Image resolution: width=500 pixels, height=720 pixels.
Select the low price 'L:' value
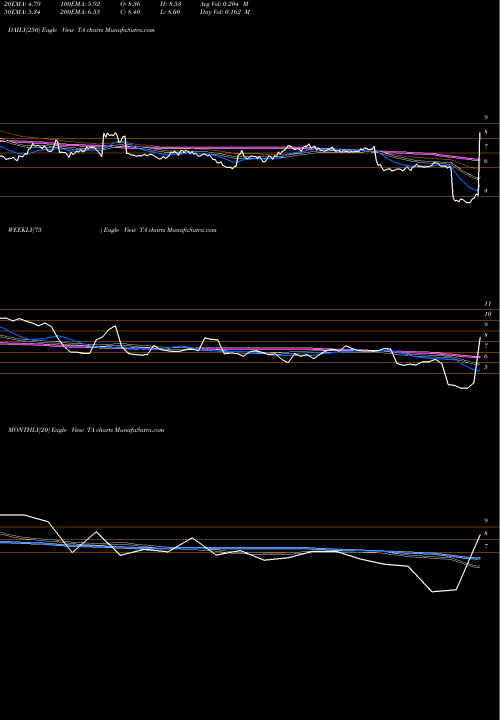point(170,12)
